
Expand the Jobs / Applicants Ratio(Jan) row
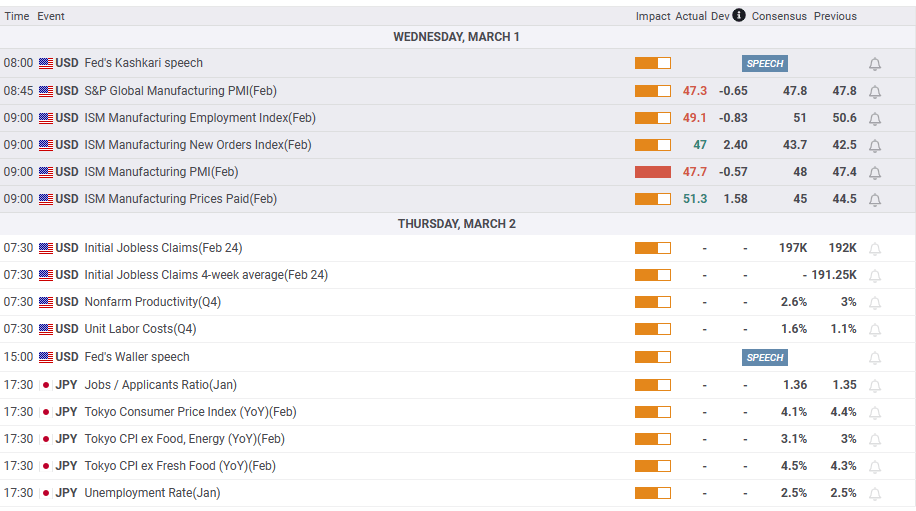160,385
